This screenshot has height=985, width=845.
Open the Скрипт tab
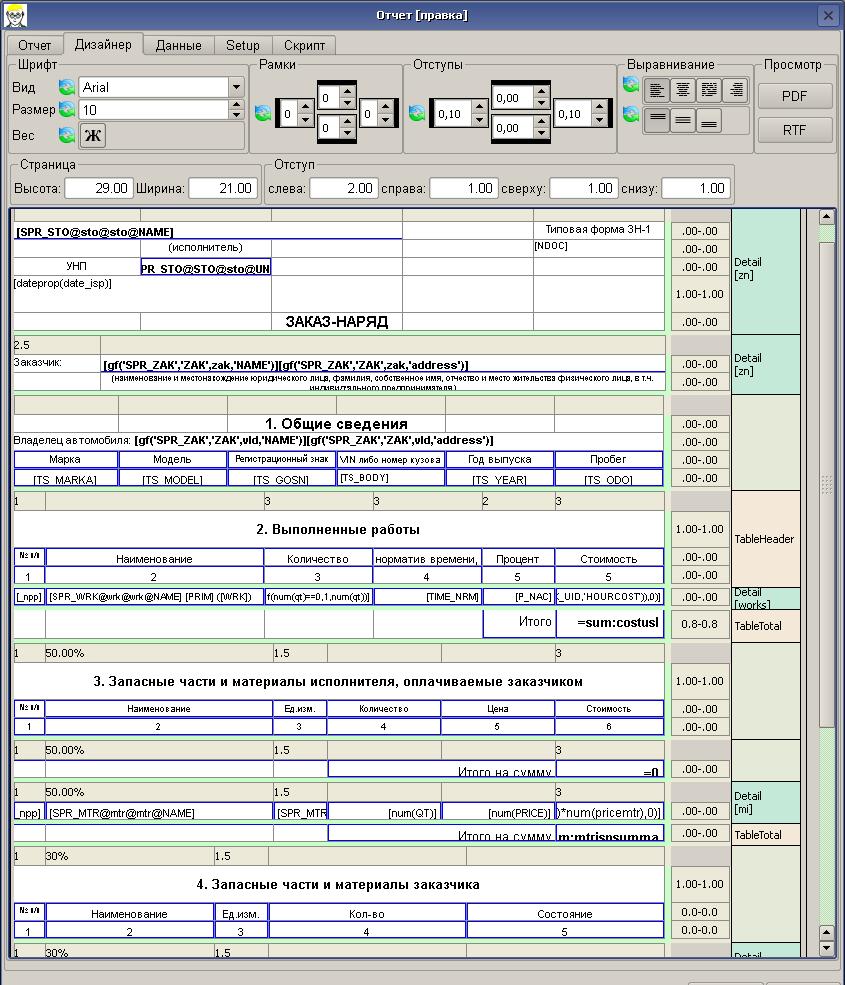tap(304, 45)
